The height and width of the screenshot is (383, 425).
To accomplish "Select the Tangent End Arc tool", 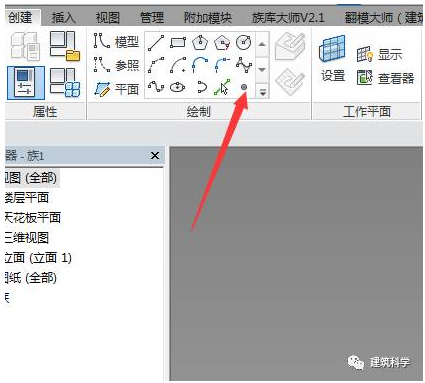I will coord(200,65).
